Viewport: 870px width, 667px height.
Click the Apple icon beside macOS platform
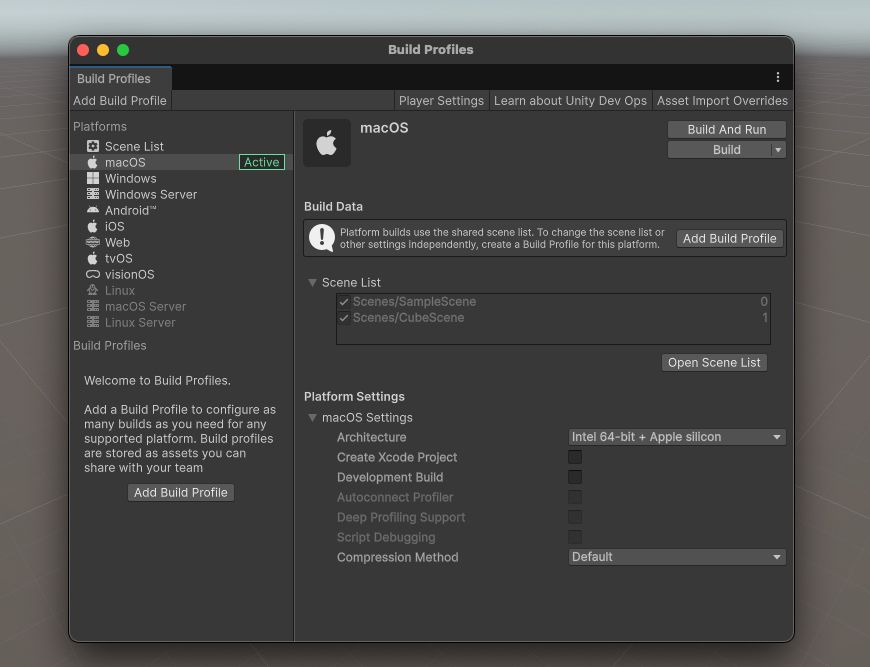pos(93,162)
